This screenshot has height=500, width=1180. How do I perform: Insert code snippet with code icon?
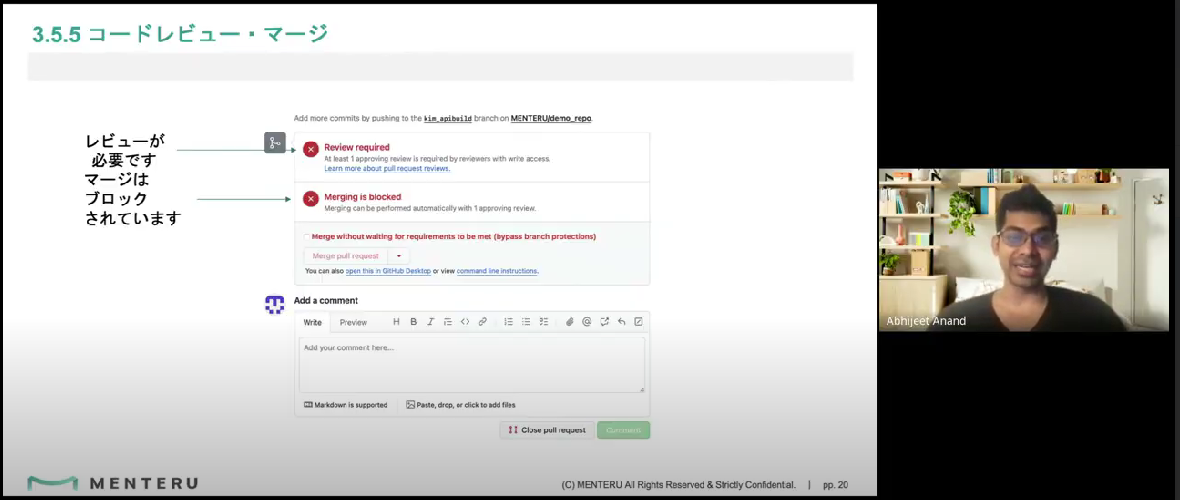point(465,322)
